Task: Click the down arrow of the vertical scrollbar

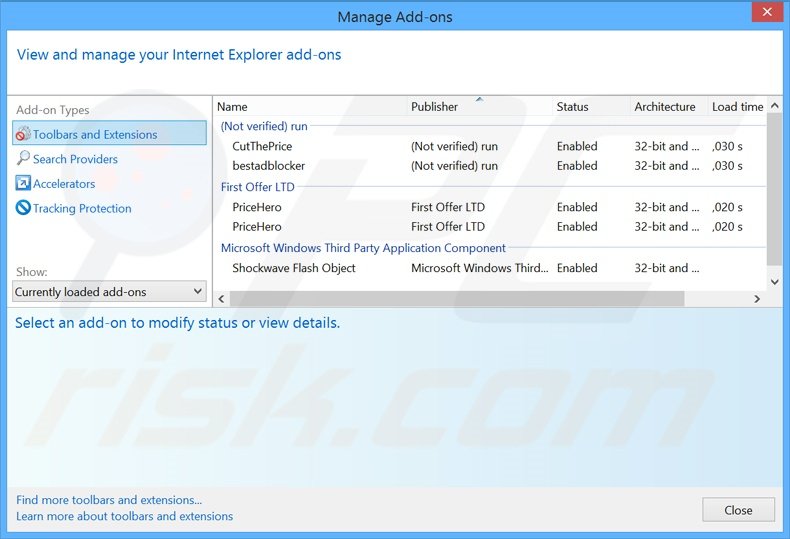Action: click(x=775, y=282)
